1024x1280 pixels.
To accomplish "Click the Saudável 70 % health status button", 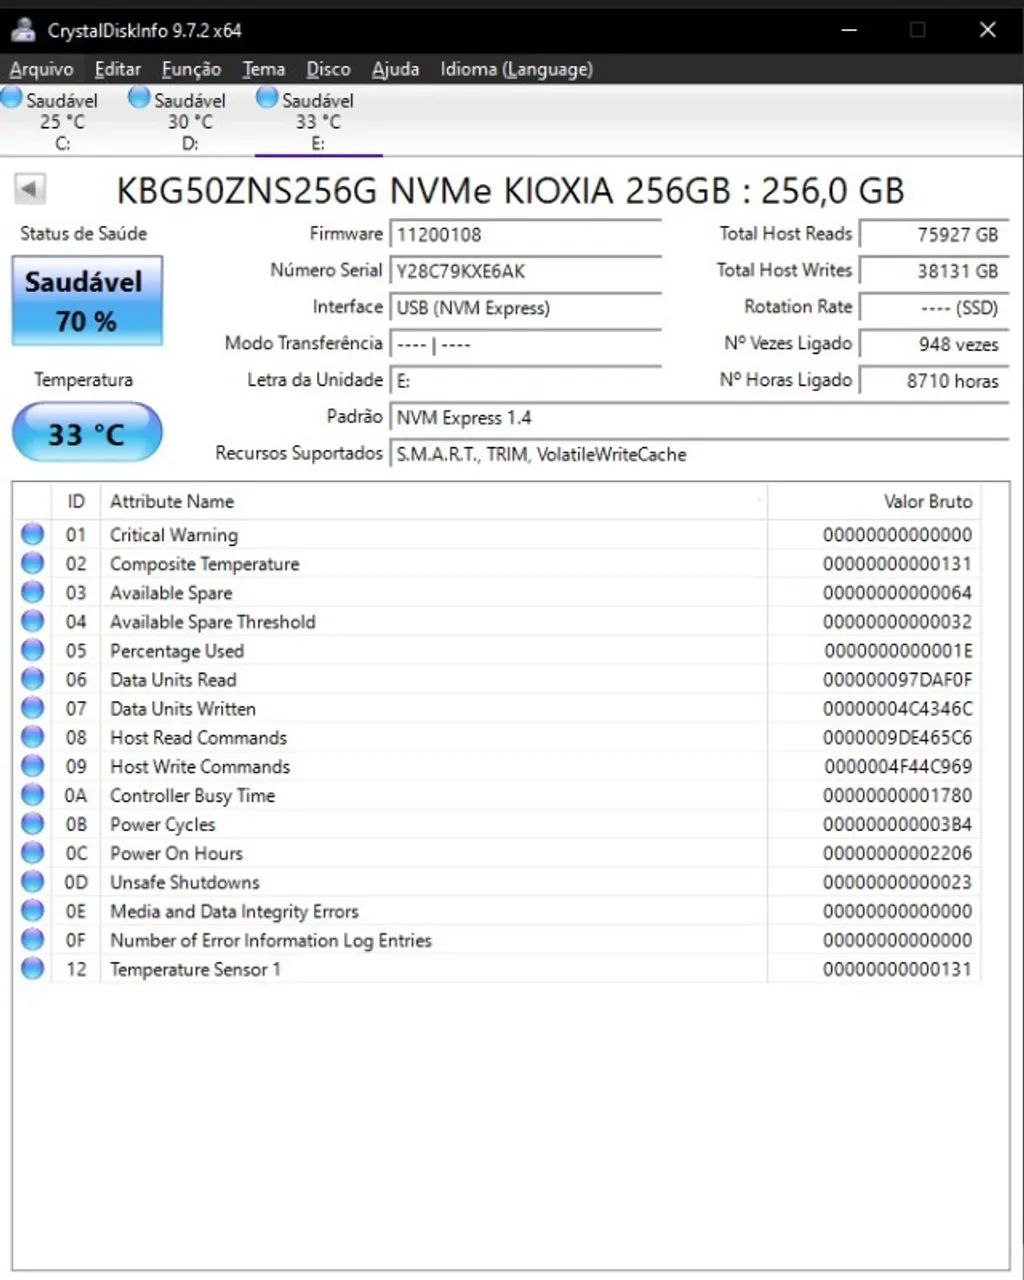I will (87, 301).
